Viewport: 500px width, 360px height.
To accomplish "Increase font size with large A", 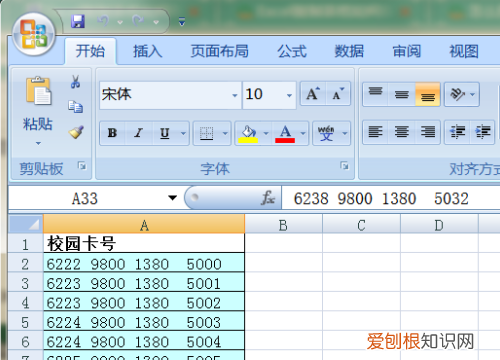I will pyautogui.click(x=313, y=94).
